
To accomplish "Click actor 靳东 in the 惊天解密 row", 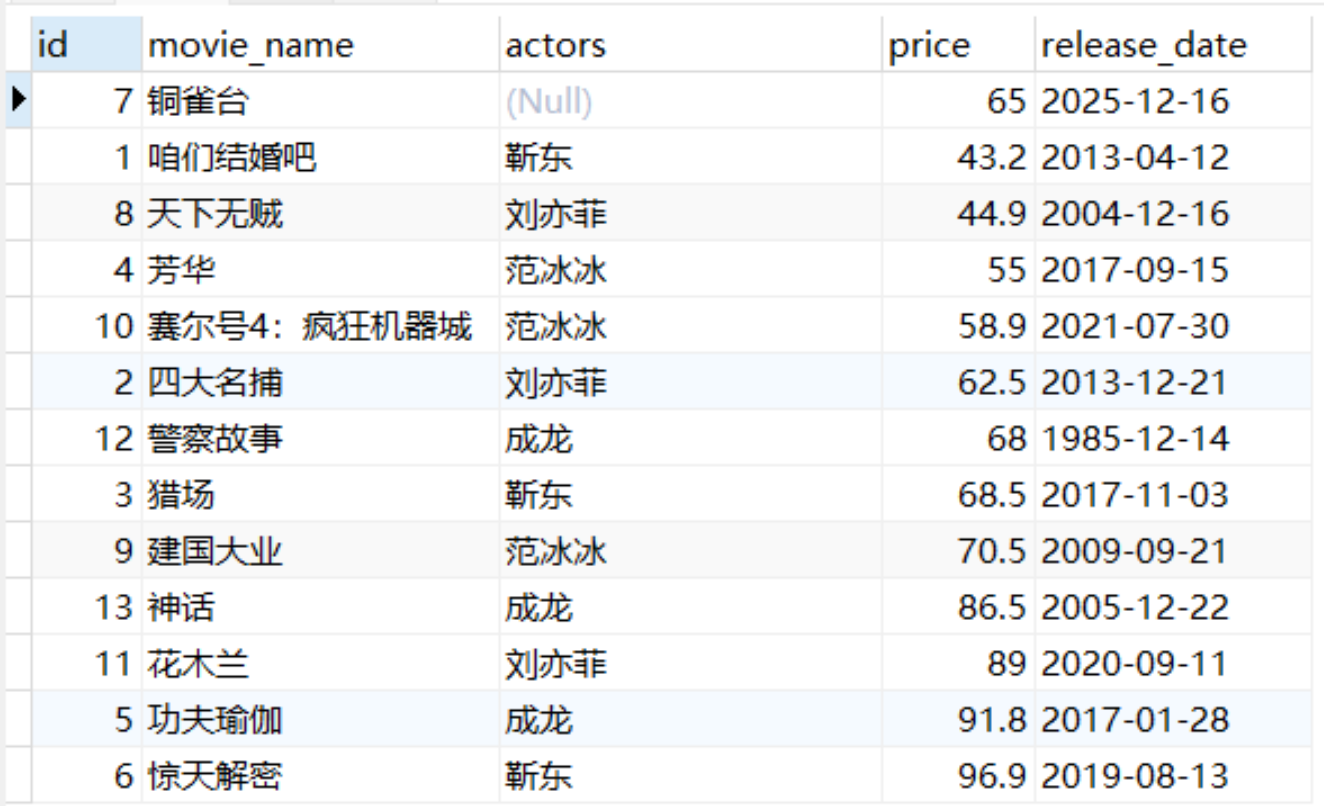I will pos(539,775).
